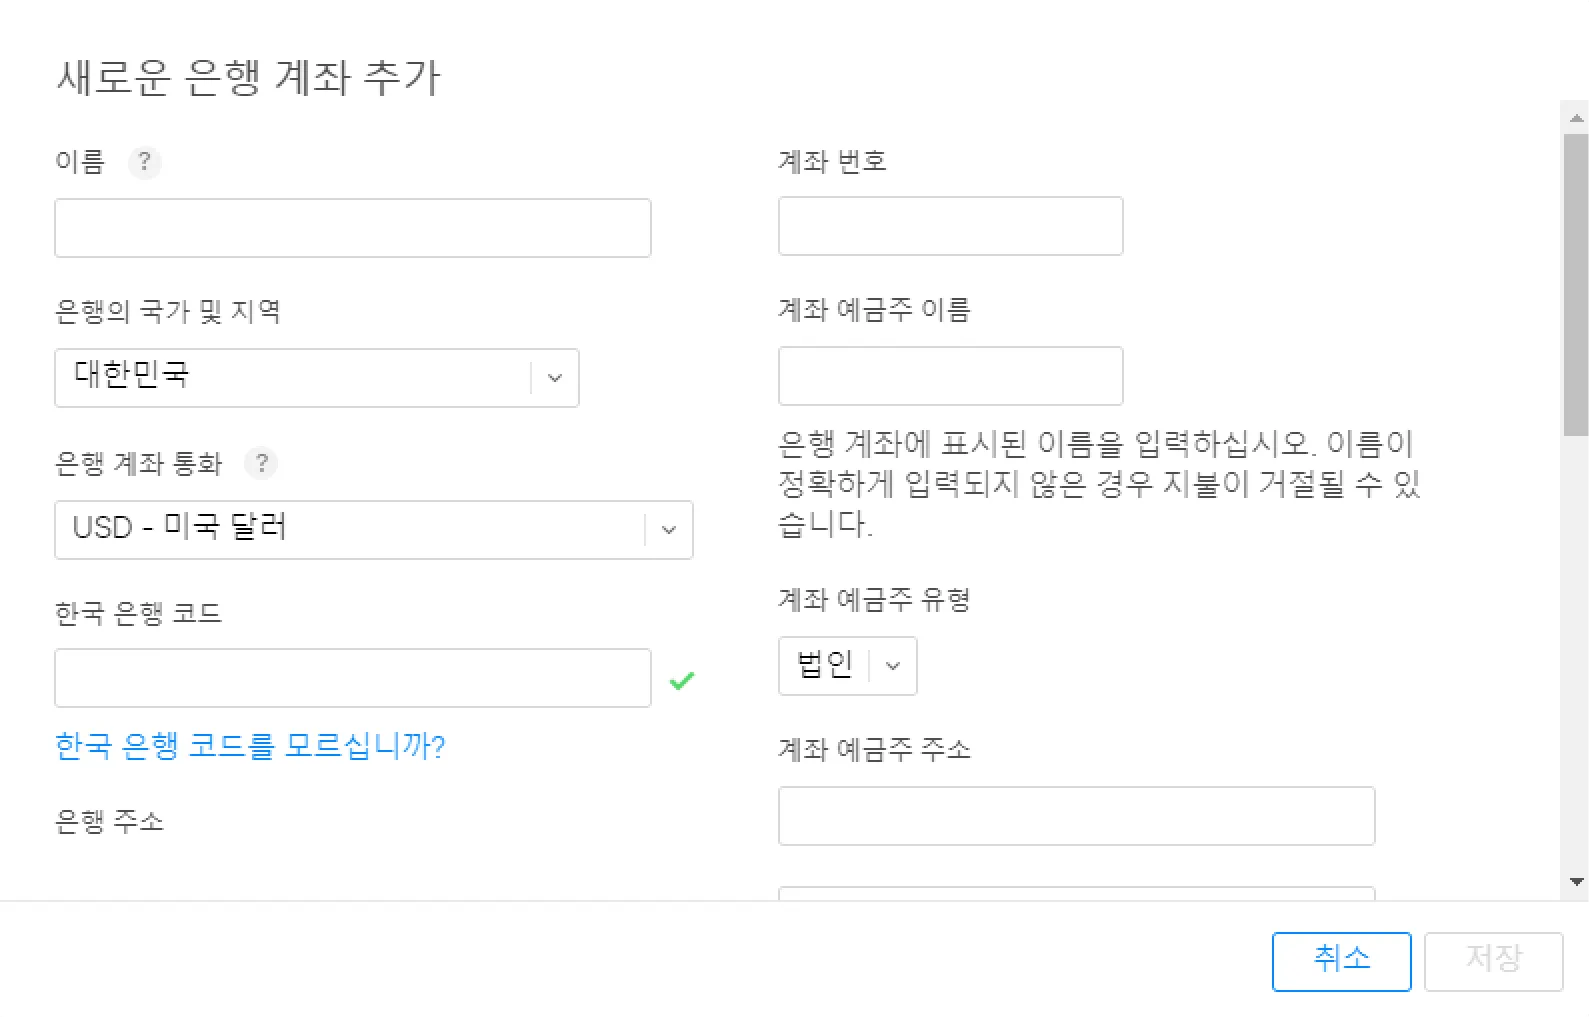Viewport: 1589px width, 1017px height.
Task: Click the 계좌 예금주 주소 first line field
Action: pos(1076,816)
